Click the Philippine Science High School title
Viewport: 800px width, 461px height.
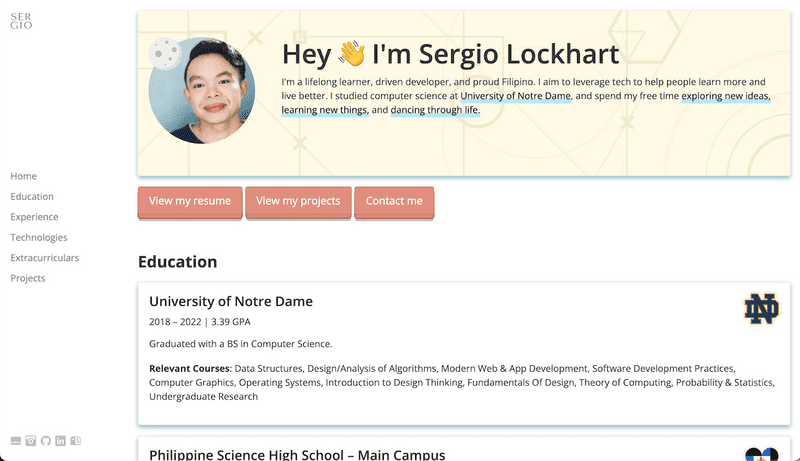tap(297, 454)
